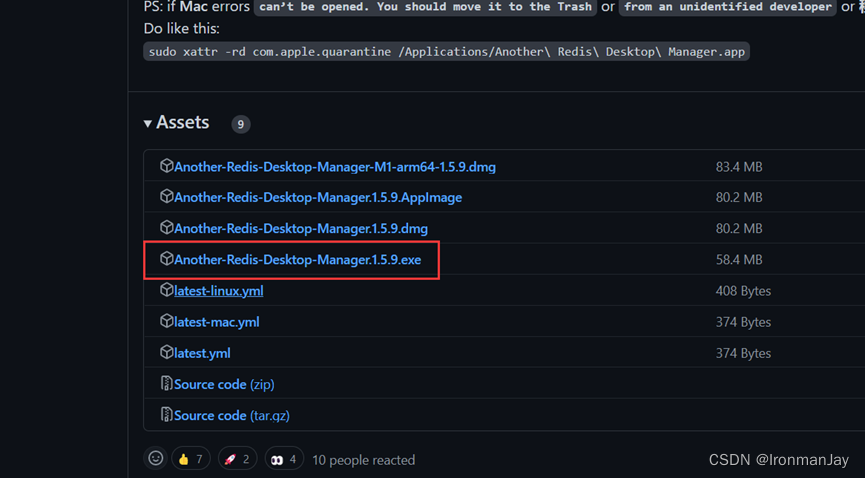This screenshot has height=478, width=865.
Task: Click the 'from an unidentified developer' code snippet
Action: point(728,7)
